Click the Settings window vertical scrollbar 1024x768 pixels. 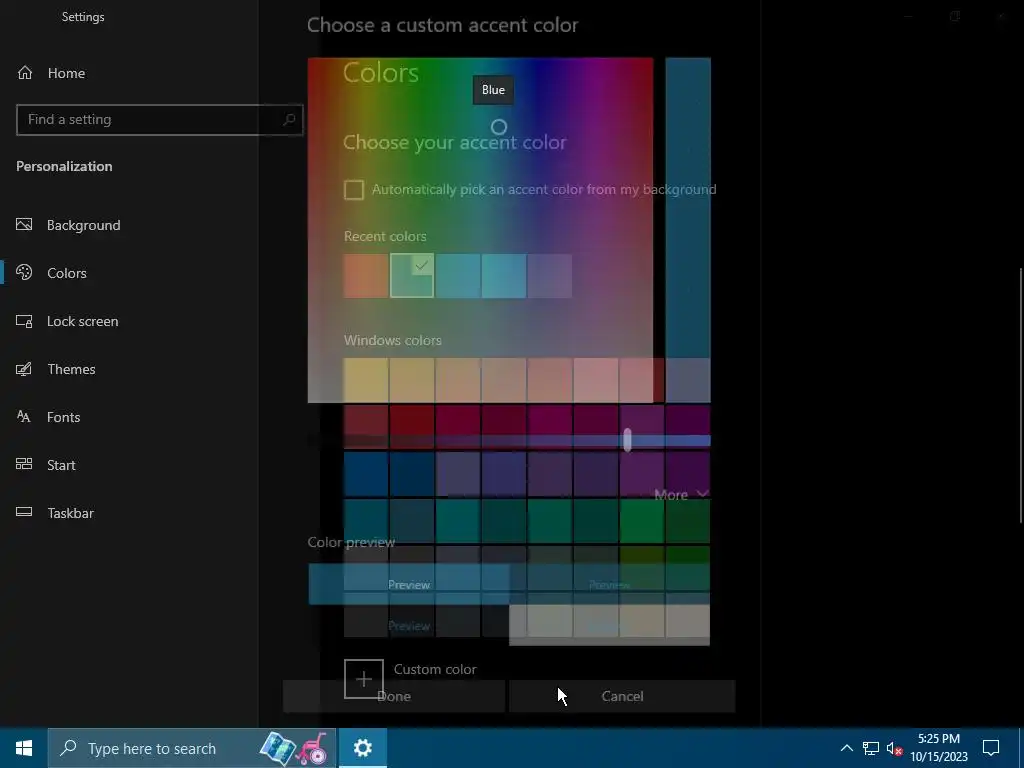tap(1020, 395)
